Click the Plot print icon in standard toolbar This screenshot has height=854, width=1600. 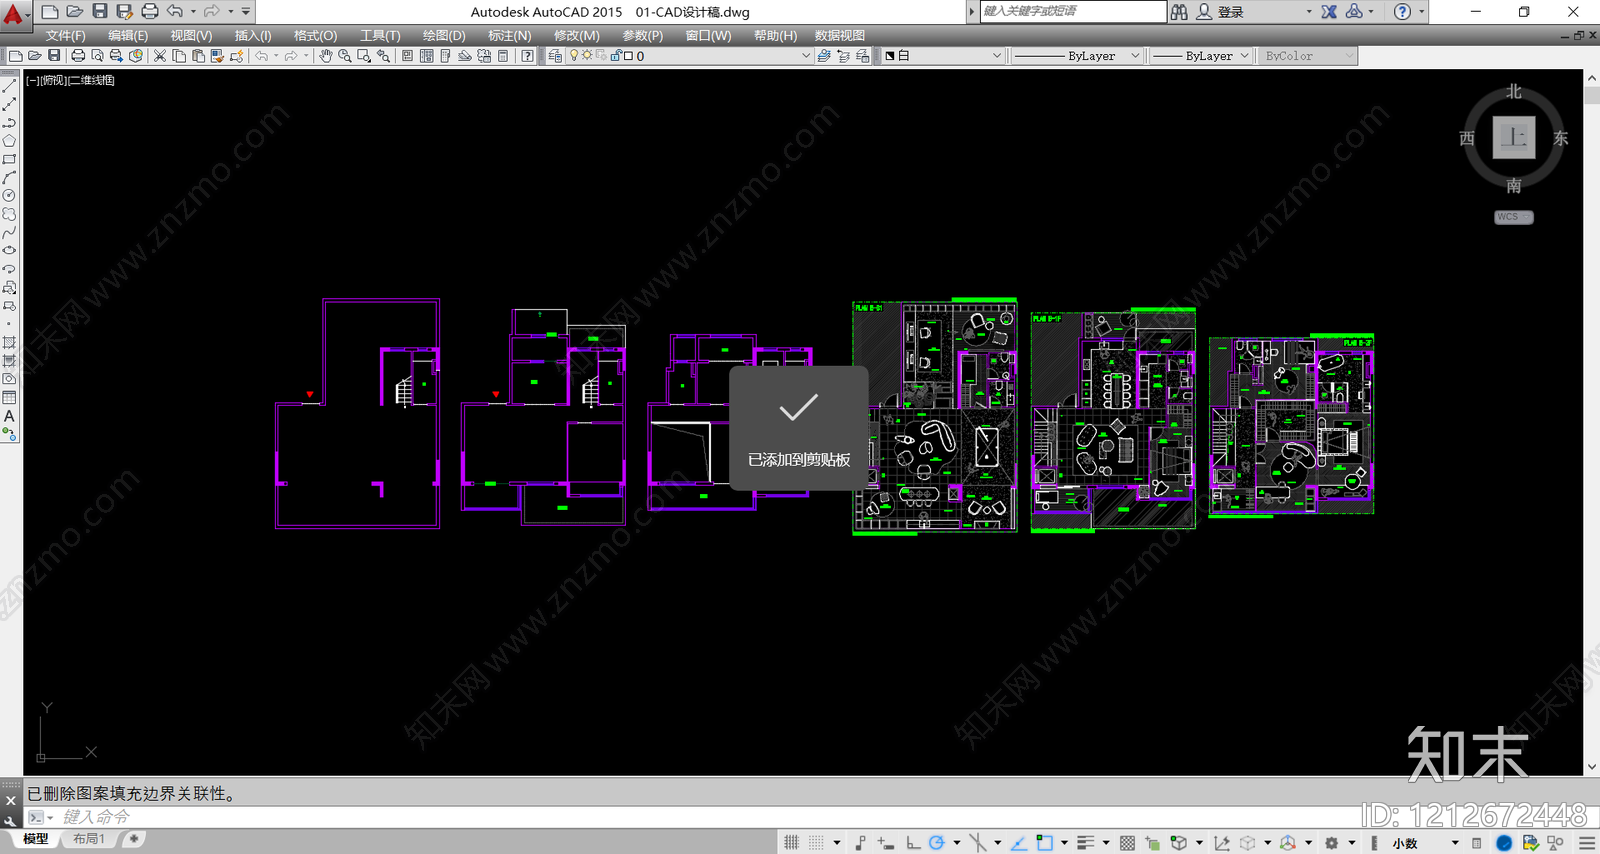click(78, 56)
